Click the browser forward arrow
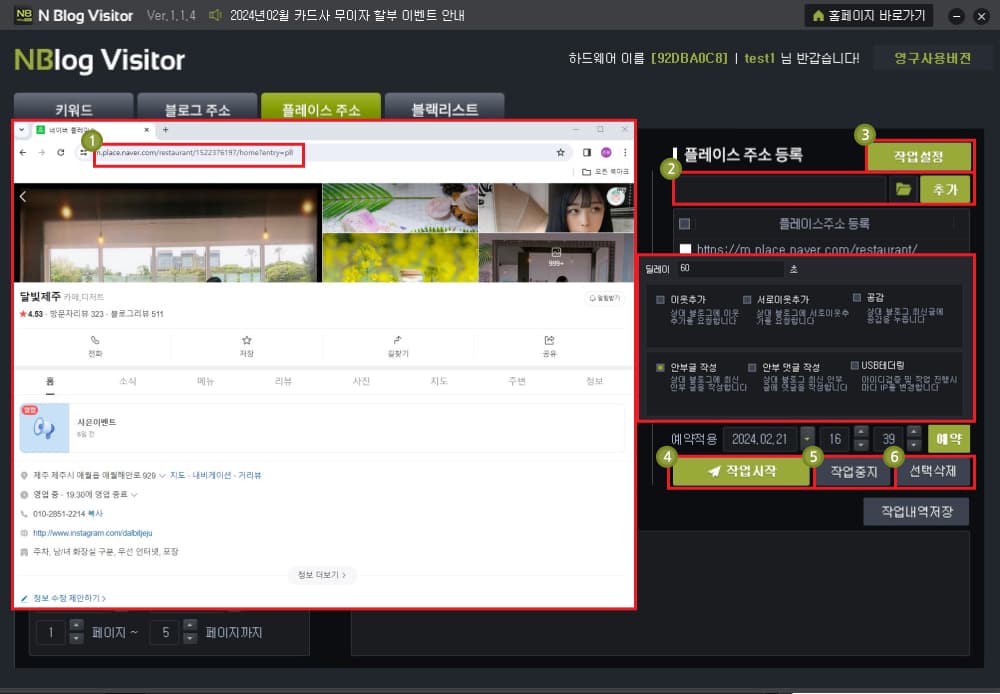 pyautogui.click(x=41, y=152)
